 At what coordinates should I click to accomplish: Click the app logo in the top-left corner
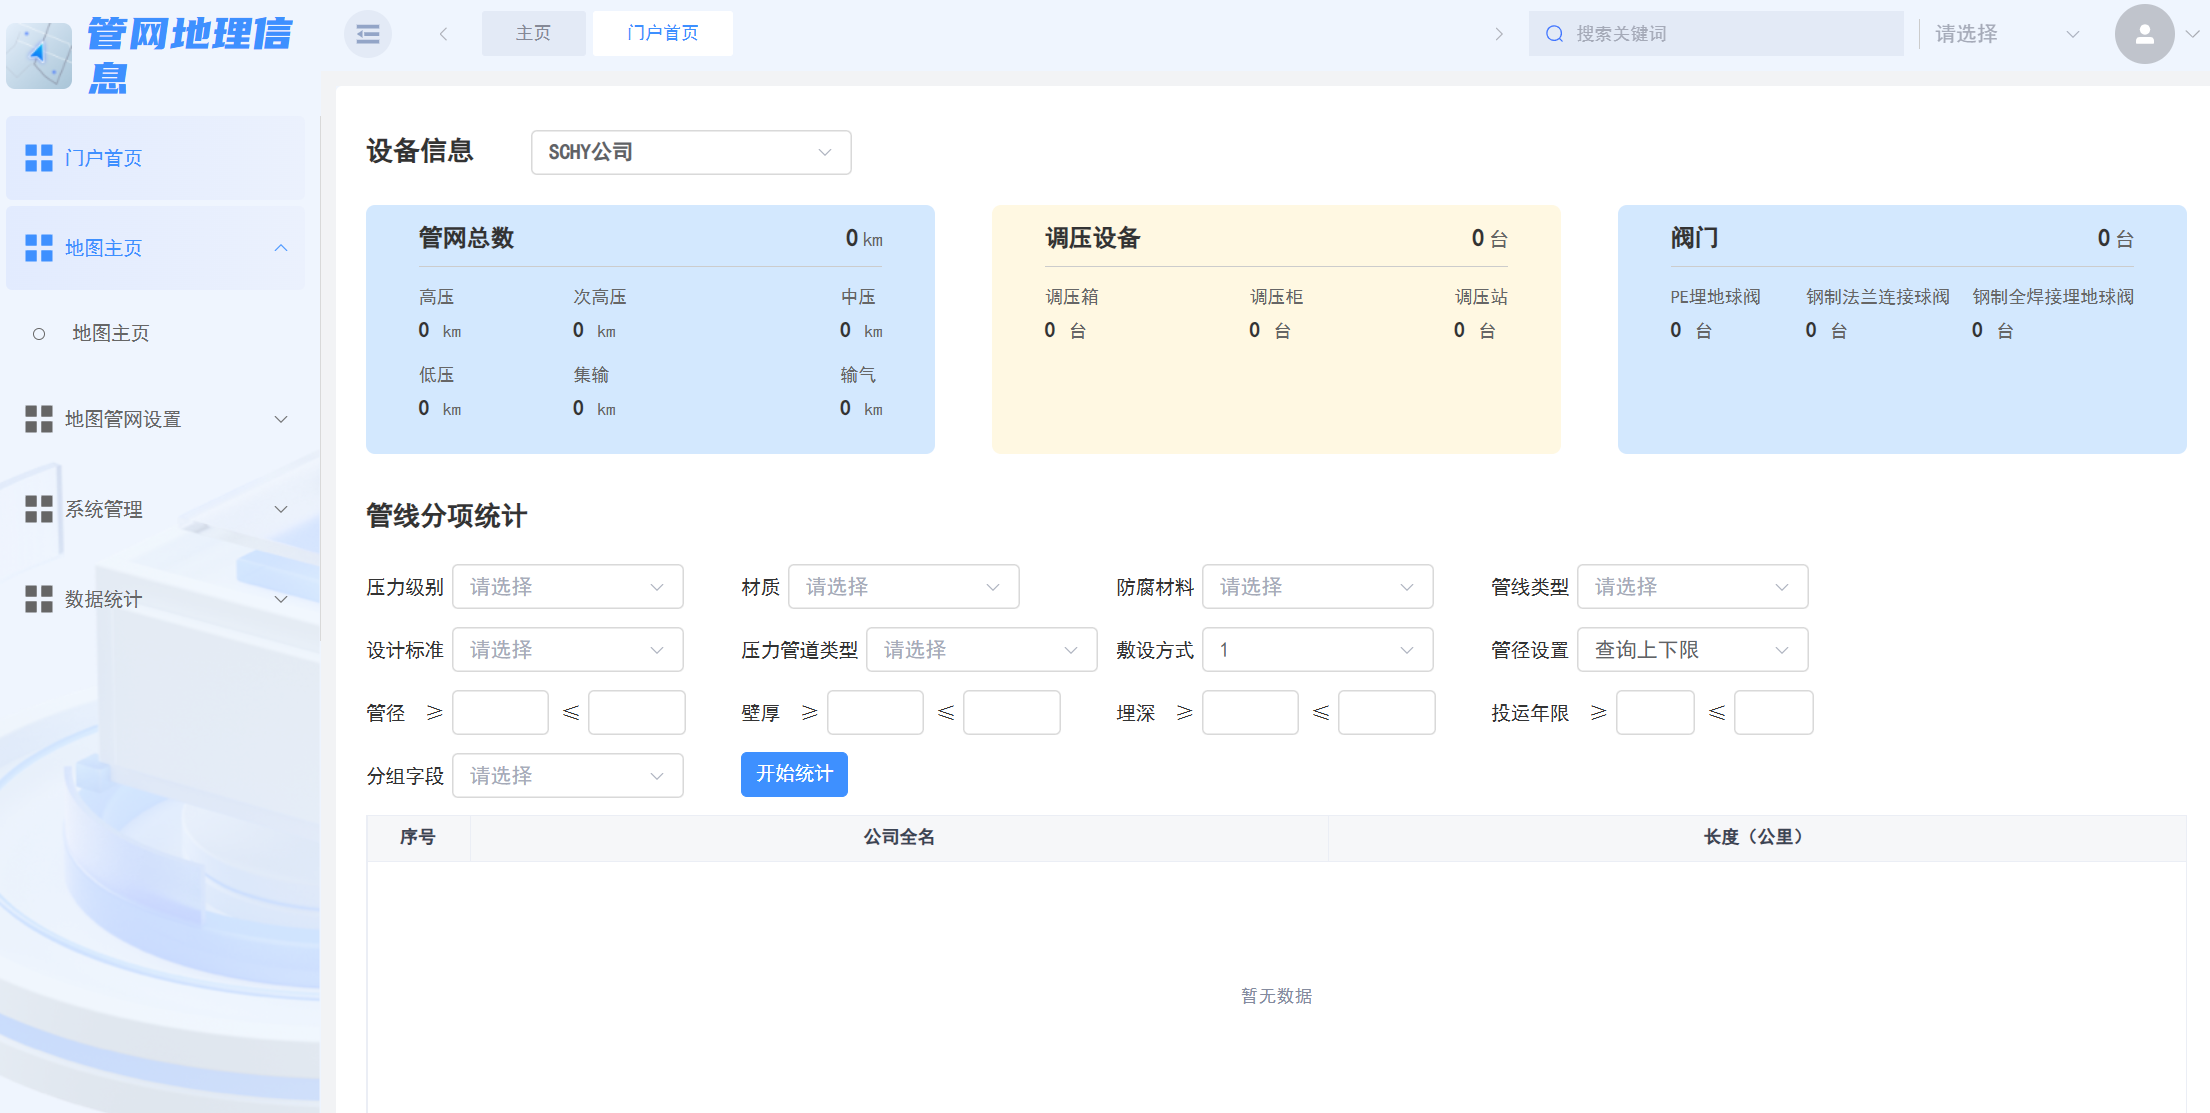[39, 55]
